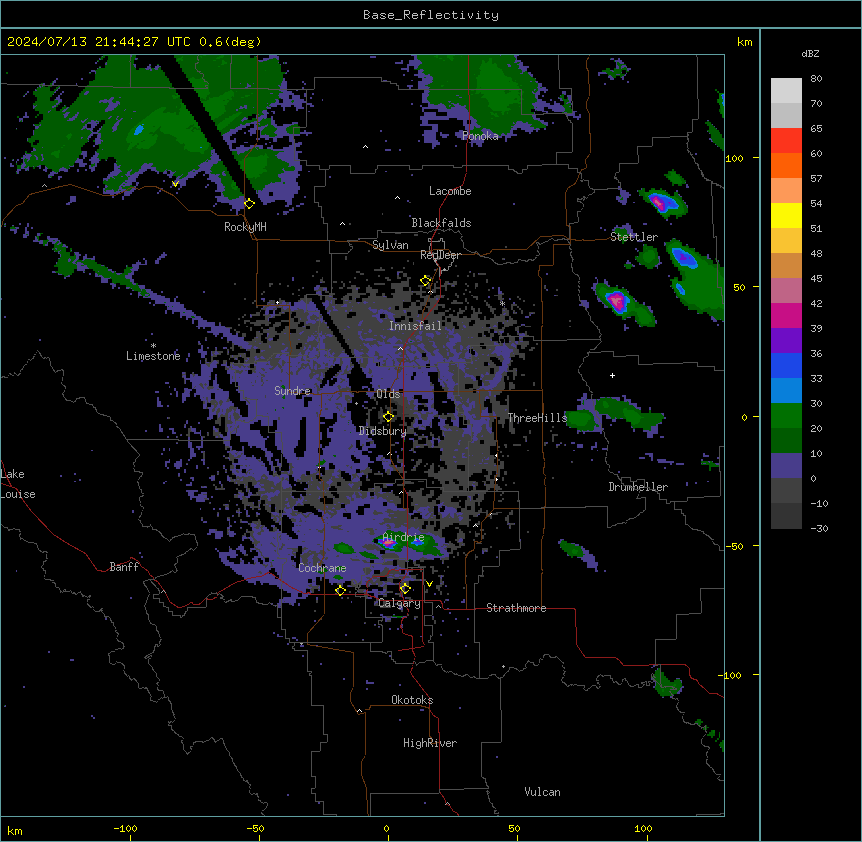Select the yellow diamond marker south of Cochrane

(x=340, y=590)
